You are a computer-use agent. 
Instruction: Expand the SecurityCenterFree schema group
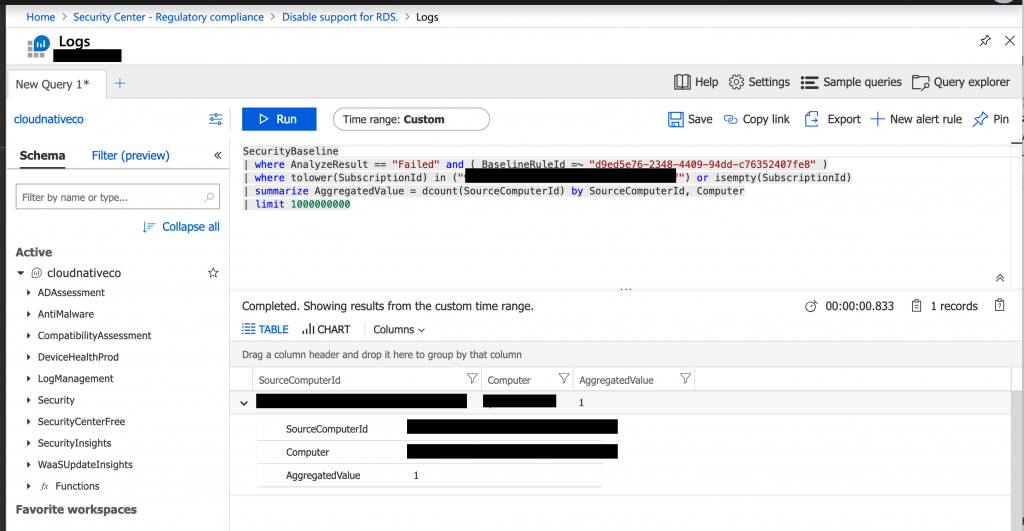coord(28,422)
